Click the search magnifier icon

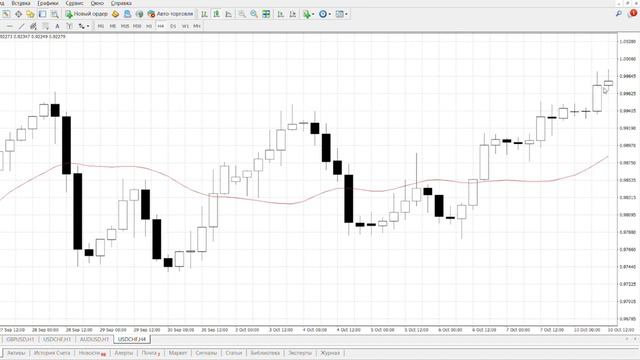(619, 13)
